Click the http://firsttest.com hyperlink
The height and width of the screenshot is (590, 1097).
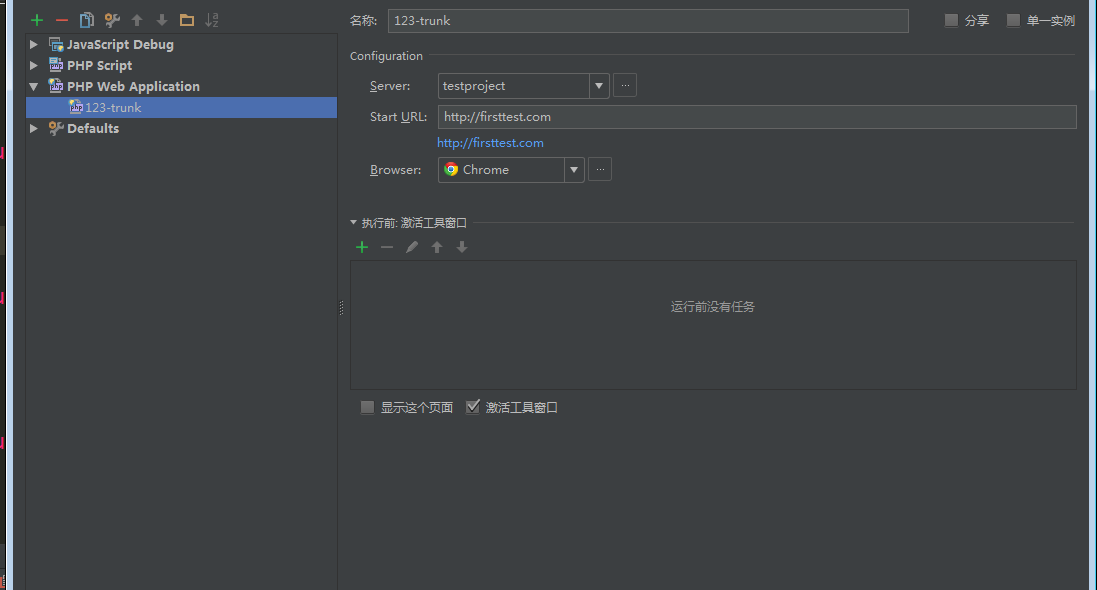point(490,143)
